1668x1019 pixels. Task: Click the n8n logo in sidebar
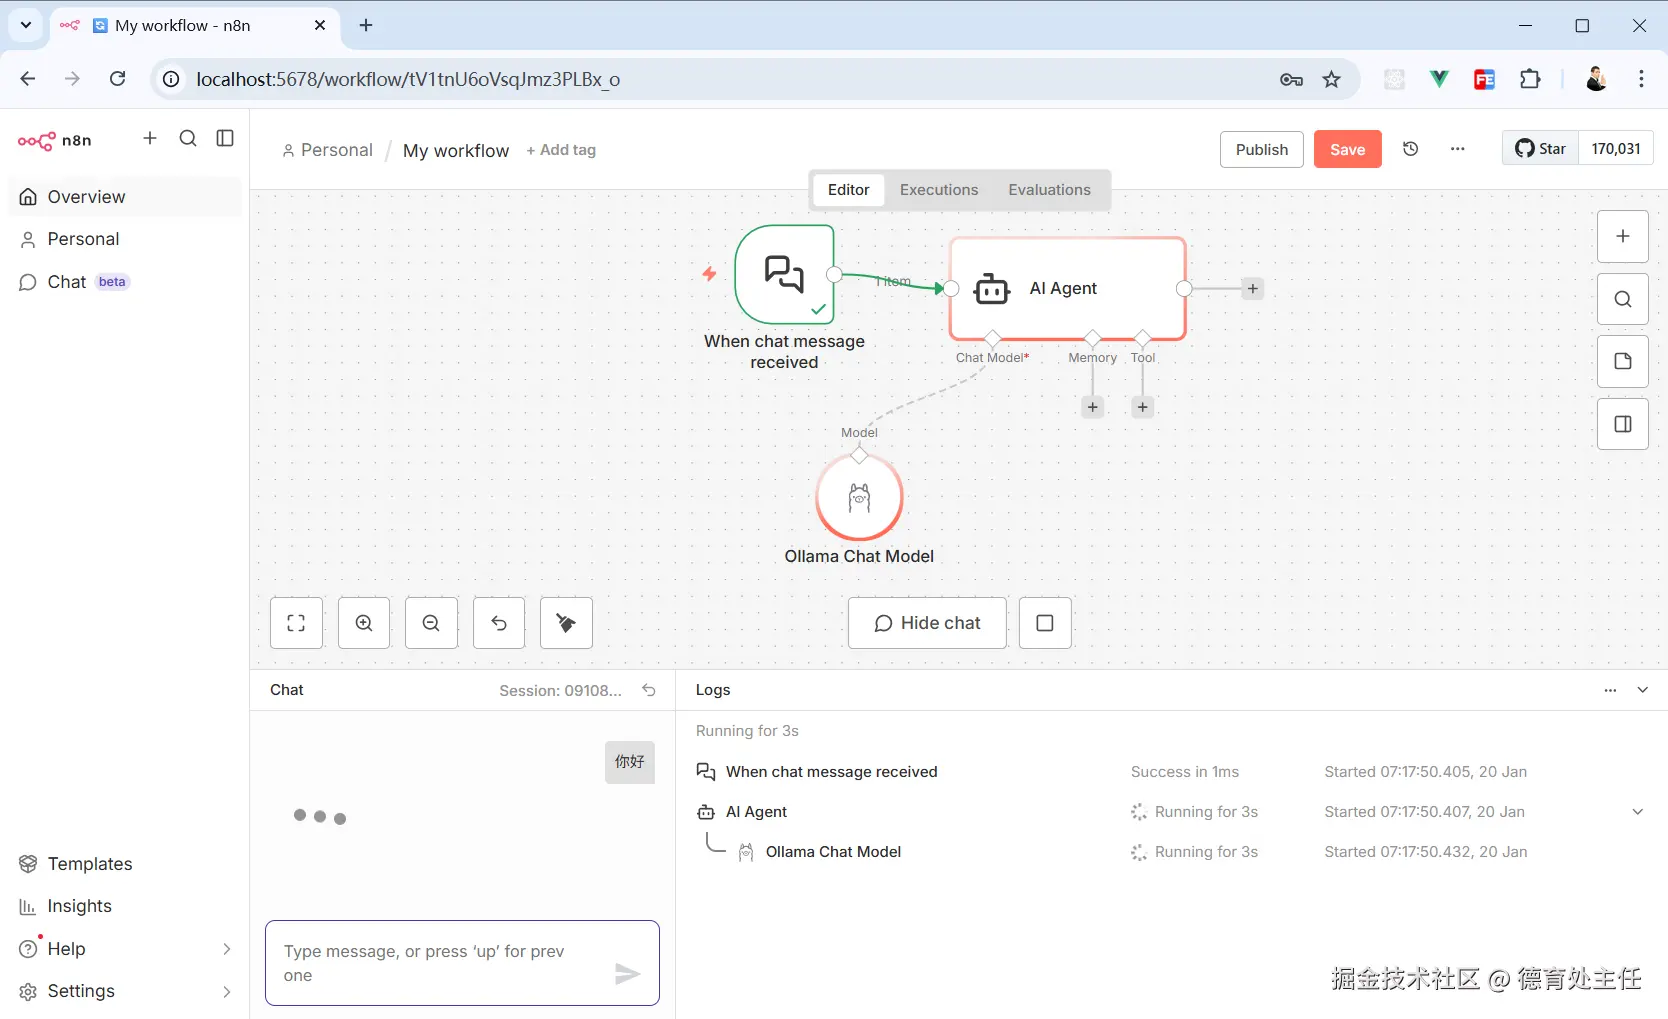pos(55,141)
